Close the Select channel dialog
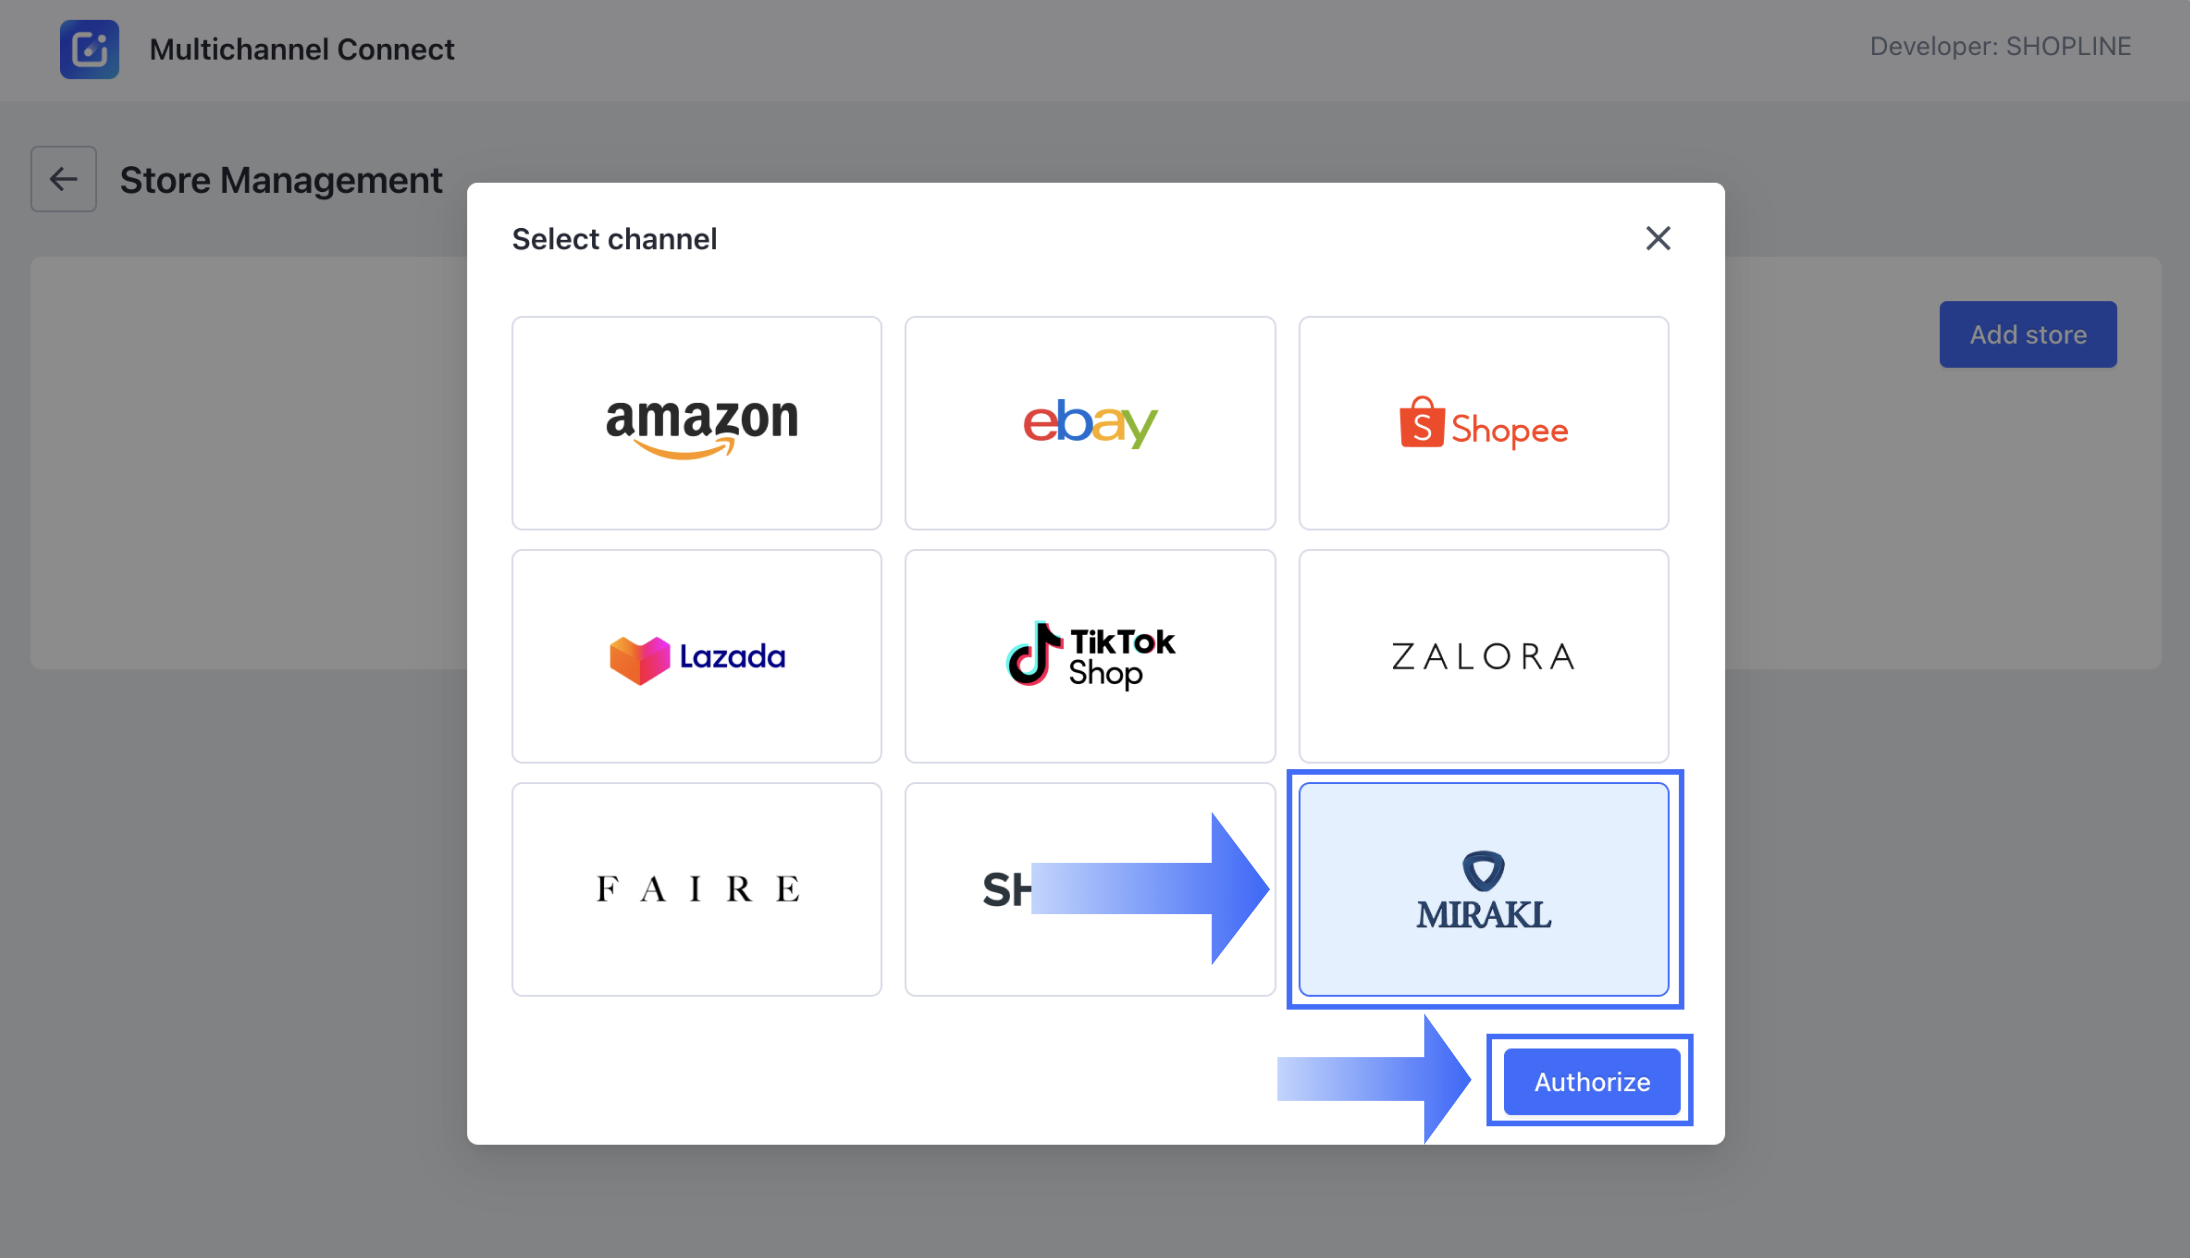Screen dimensions: 2190x1258 coord(1658,238)
